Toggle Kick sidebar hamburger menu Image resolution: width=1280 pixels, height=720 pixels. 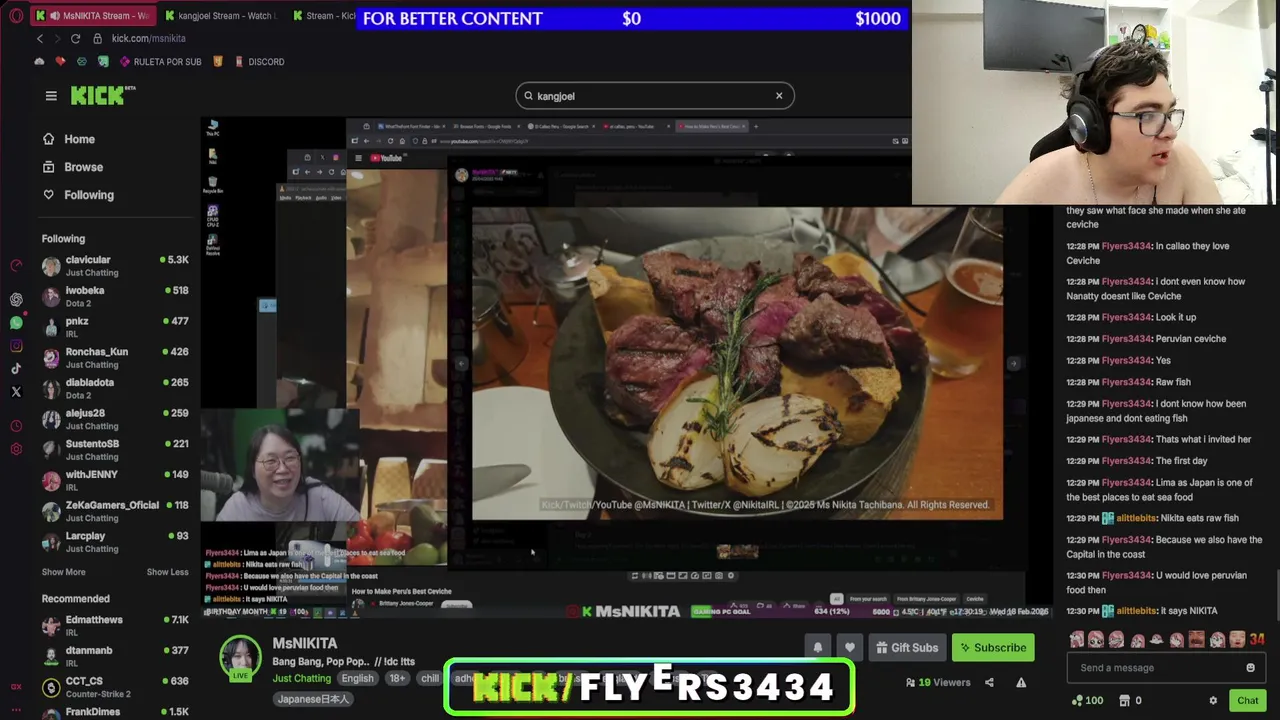[x=51, y=96]
